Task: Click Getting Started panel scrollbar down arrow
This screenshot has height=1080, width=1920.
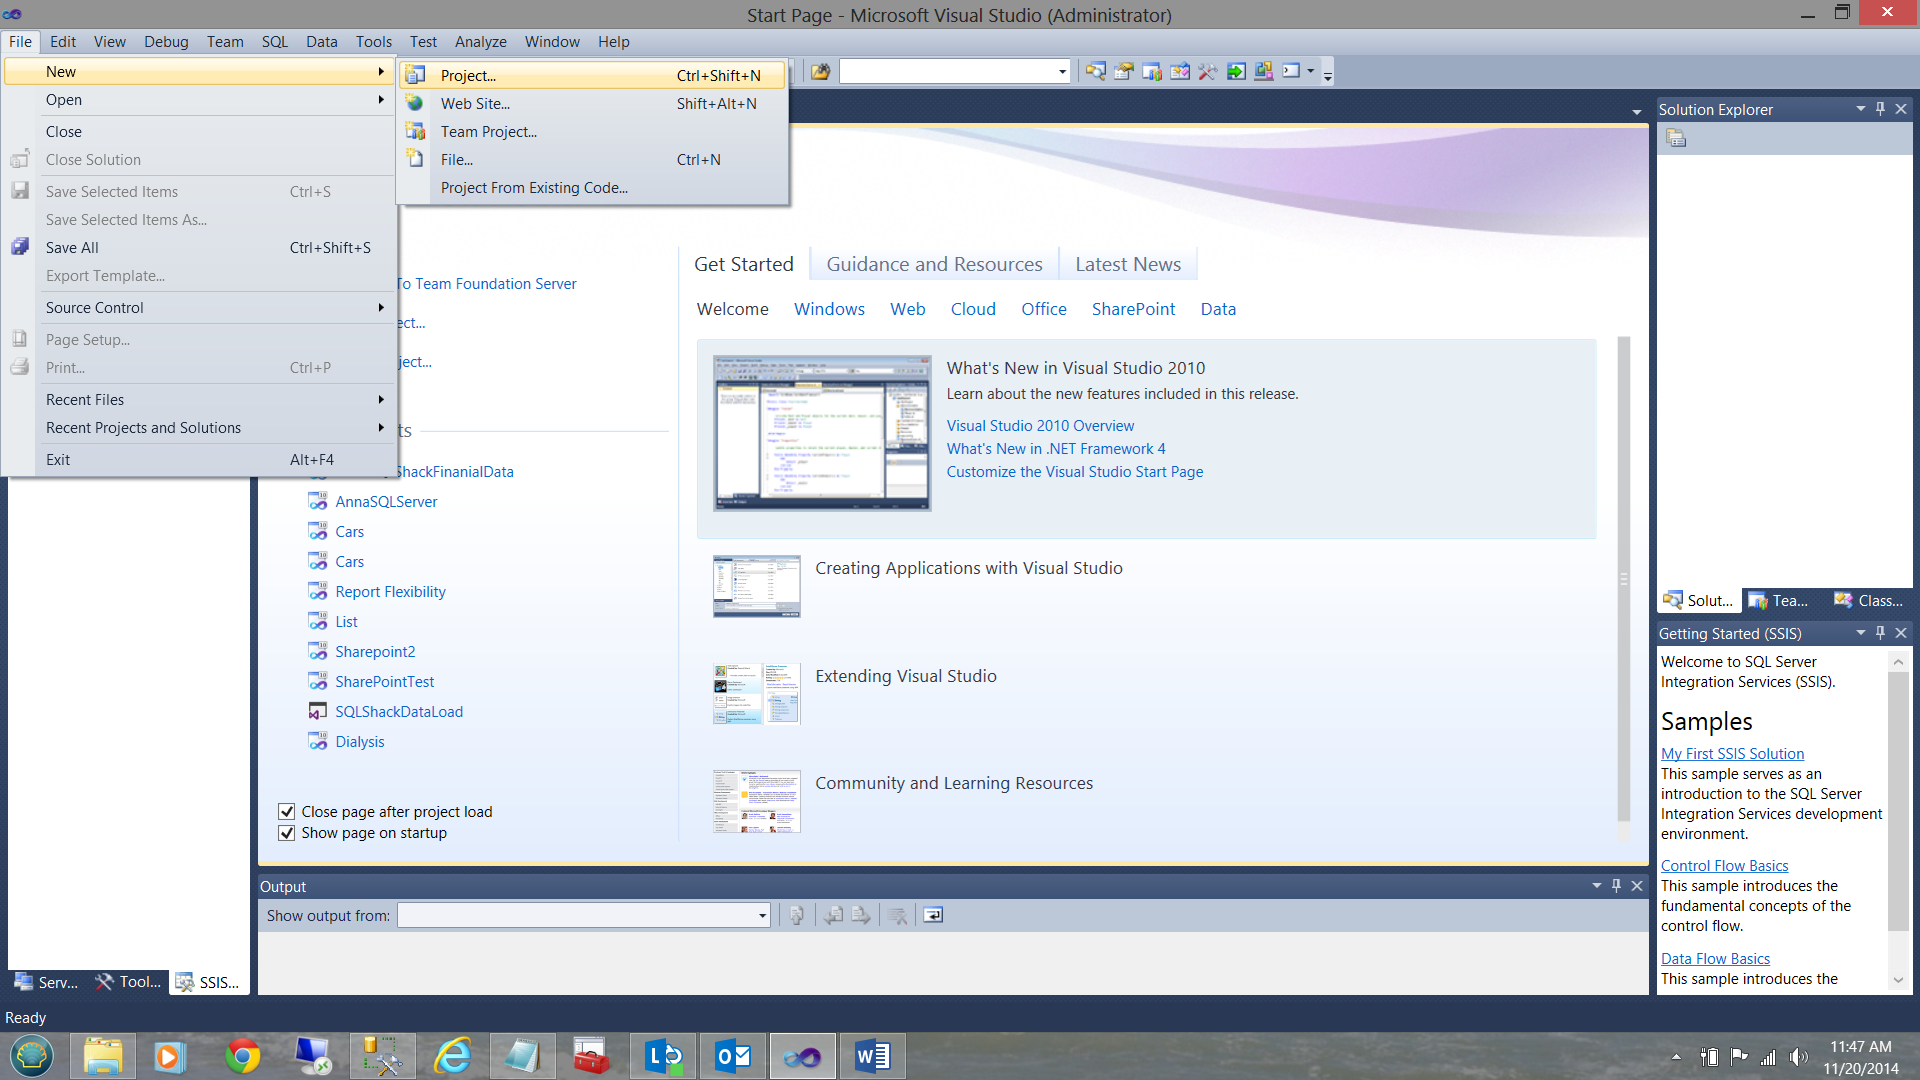Action: pos(1898,980)
